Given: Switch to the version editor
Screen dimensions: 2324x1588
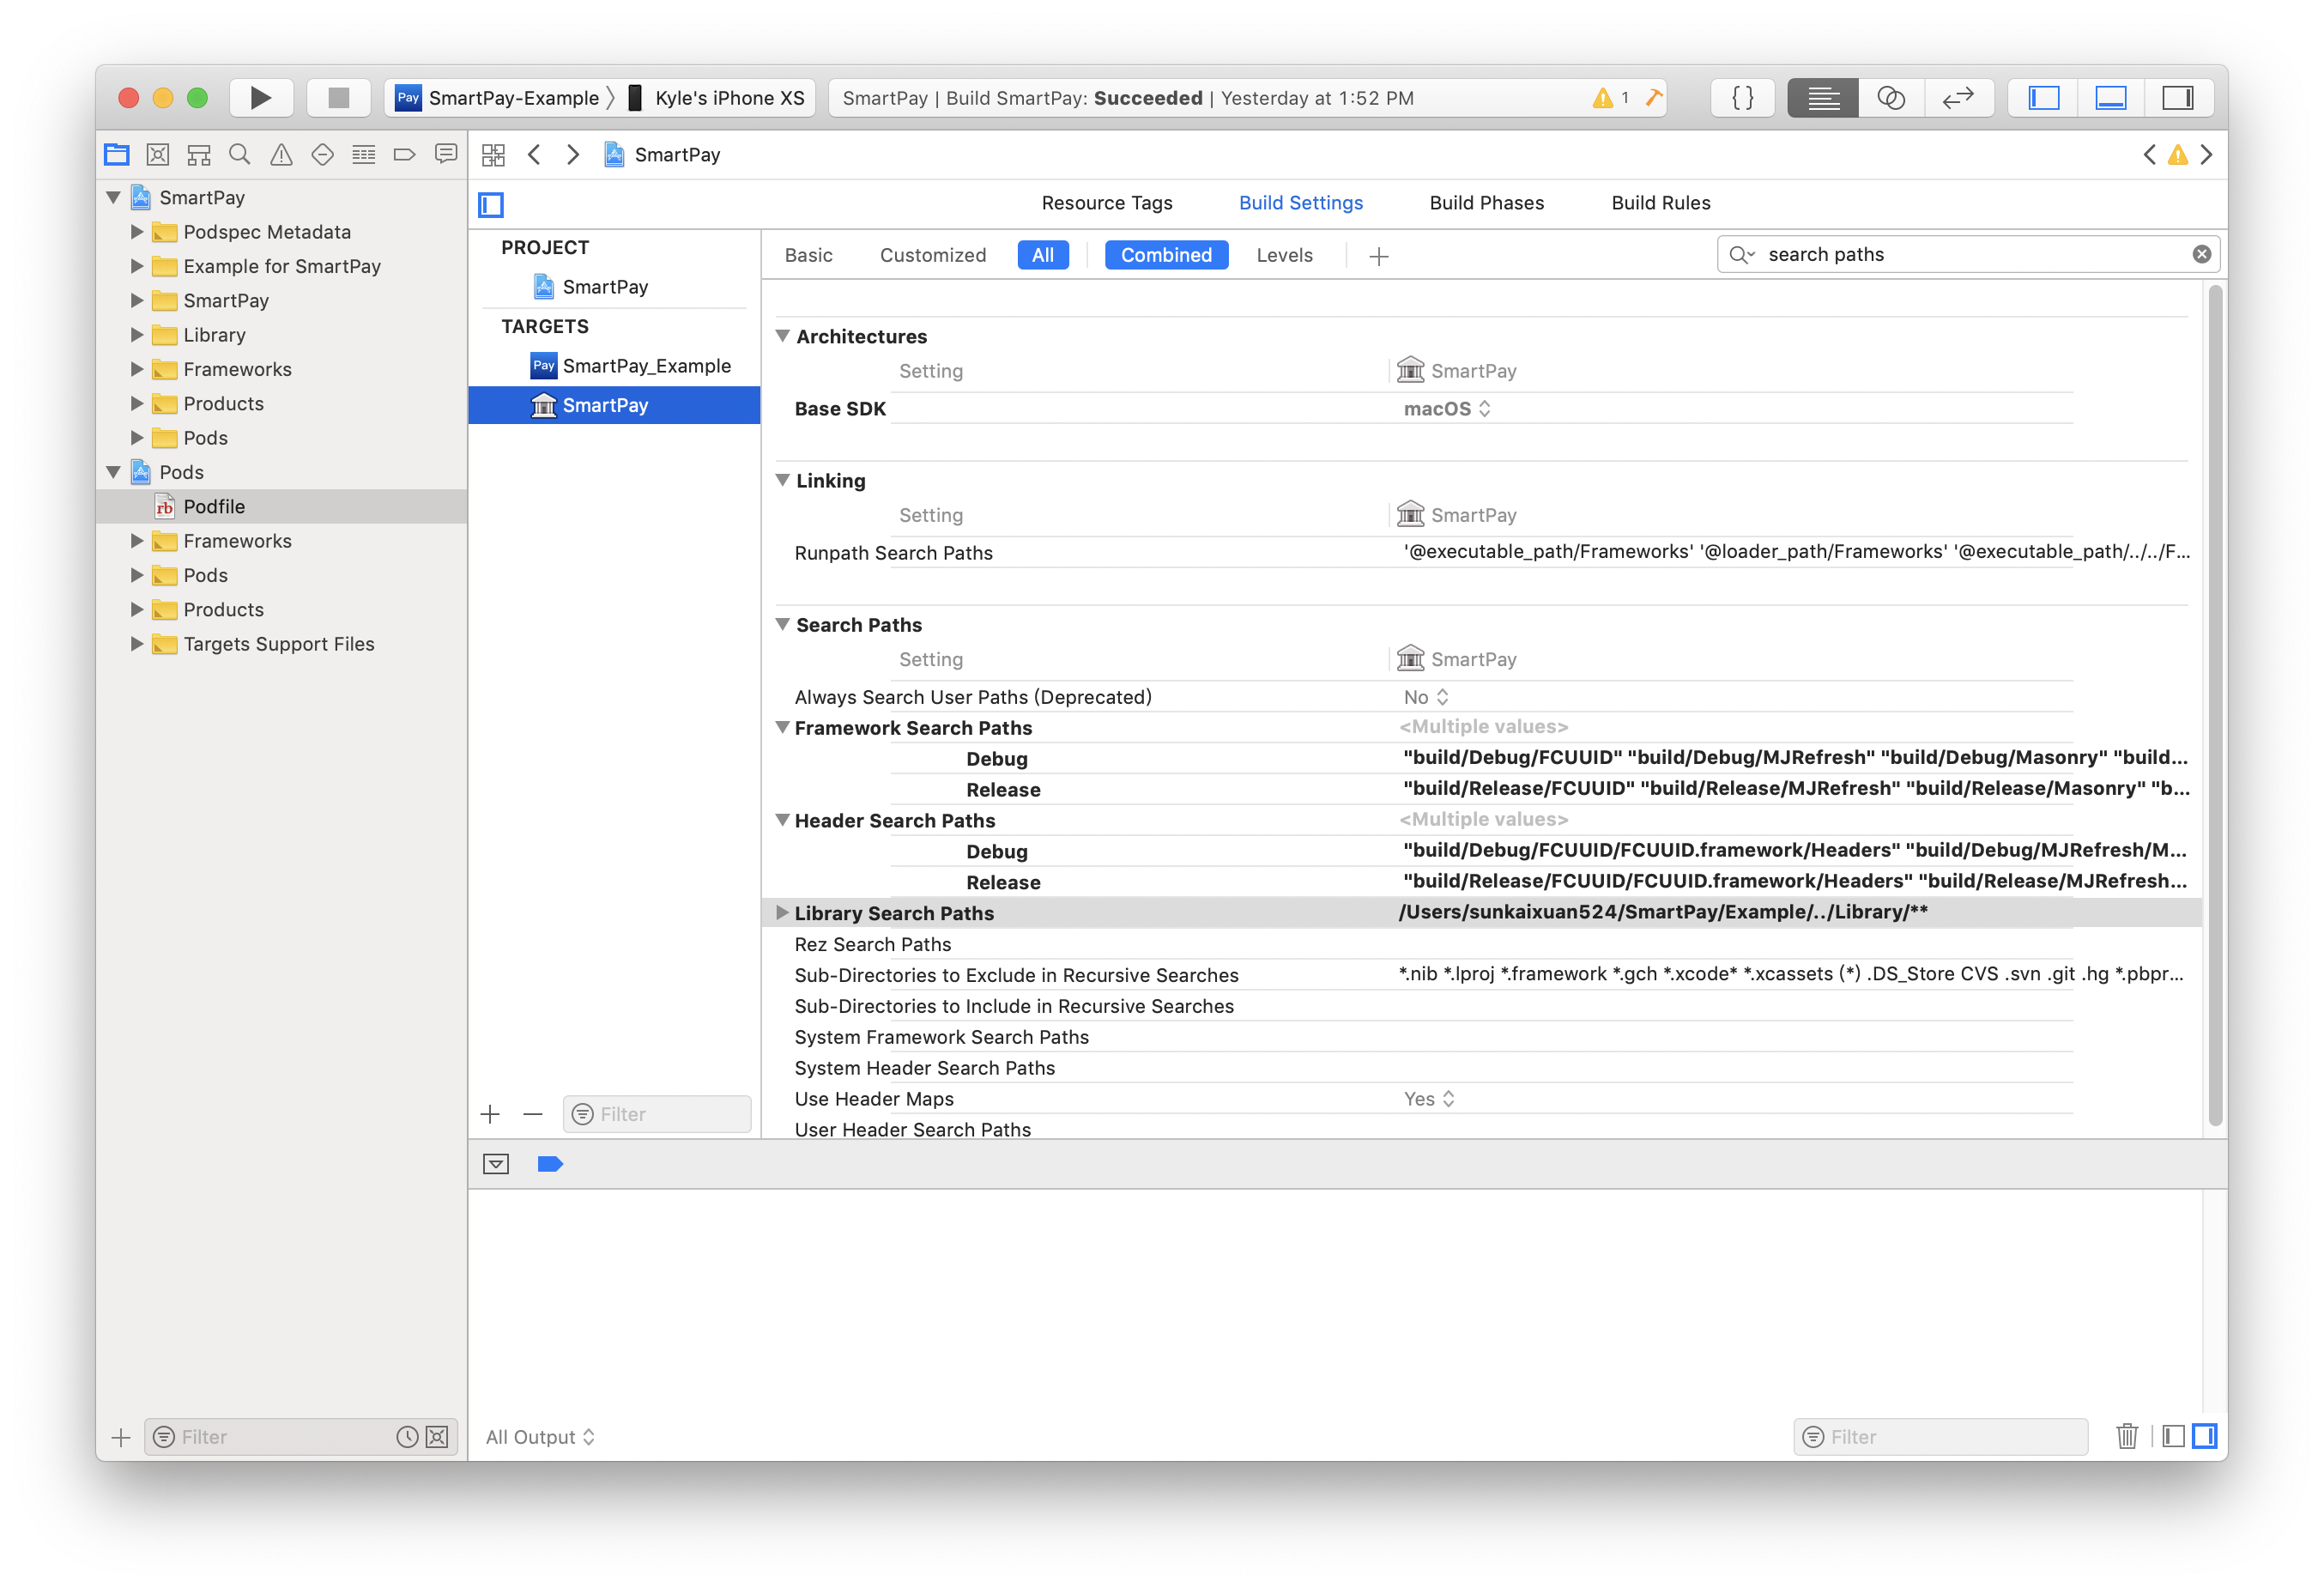Looking at the screenshot, I should [1958, 98].
